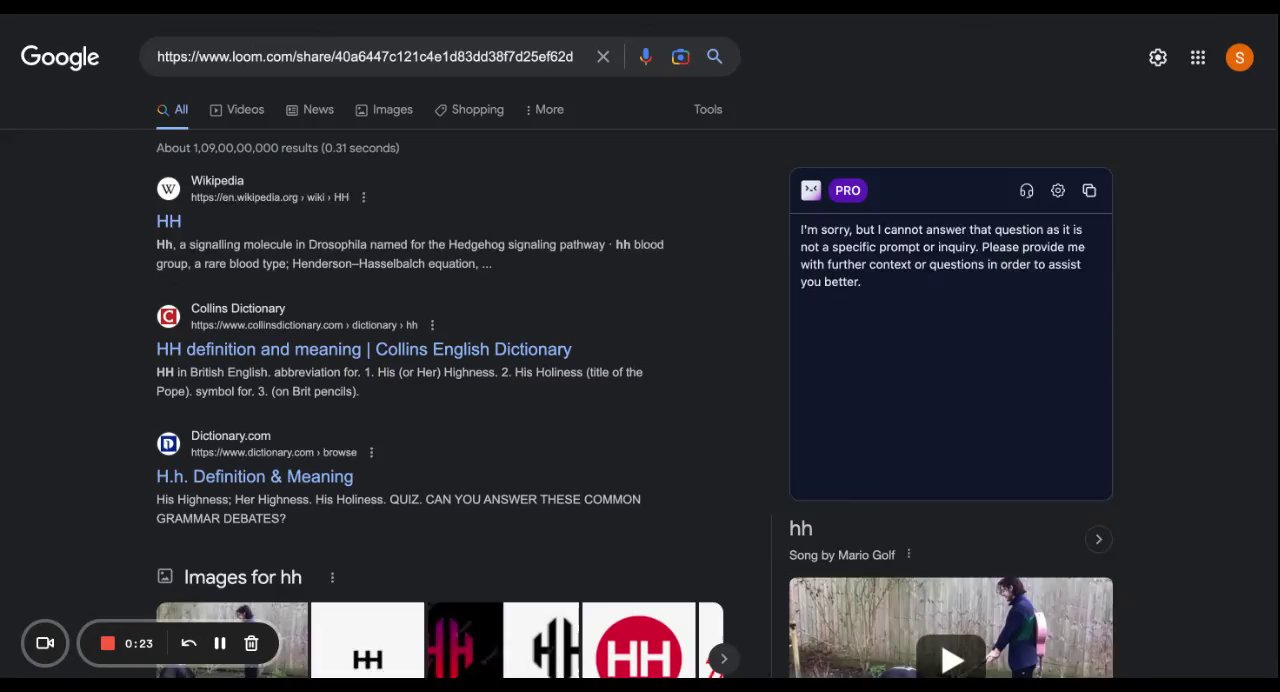Click the Wikipedia favicon
1280x692 pixels.
point(168,188)
